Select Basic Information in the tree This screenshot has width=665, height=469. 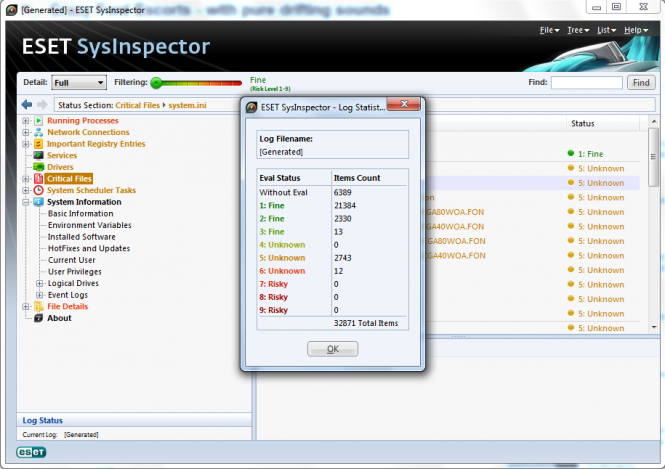(x=81, y=214)
